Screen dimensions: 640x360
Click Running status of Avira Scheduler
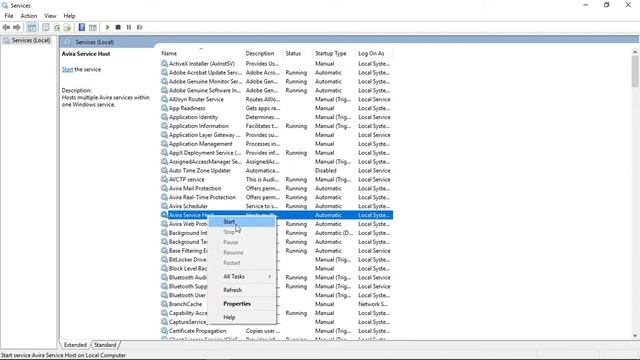tap(296, 206)
